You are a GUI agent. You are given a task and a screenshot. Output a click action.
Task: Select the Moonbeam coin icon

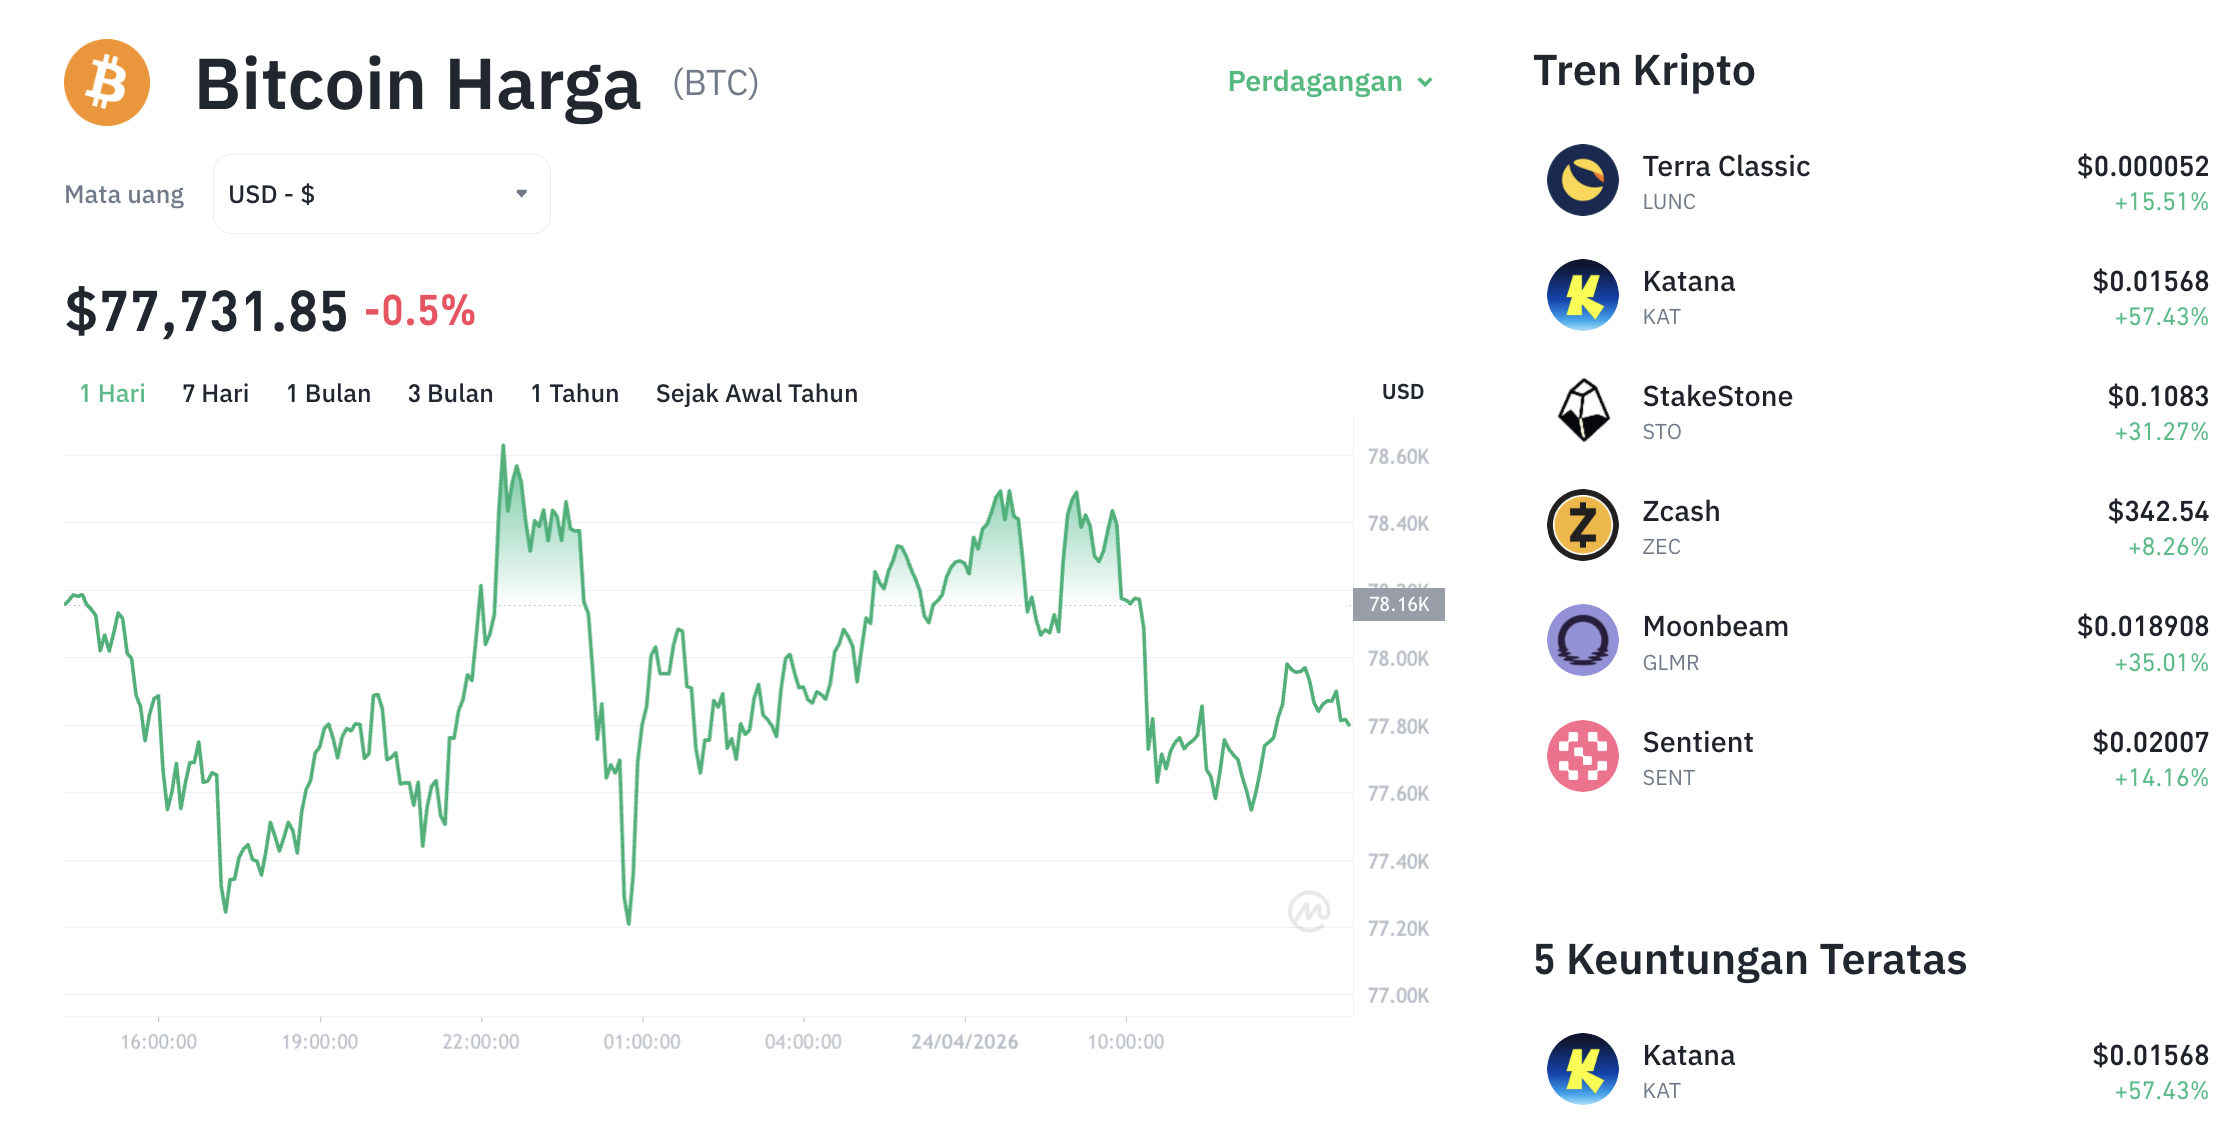[1583, 641]
